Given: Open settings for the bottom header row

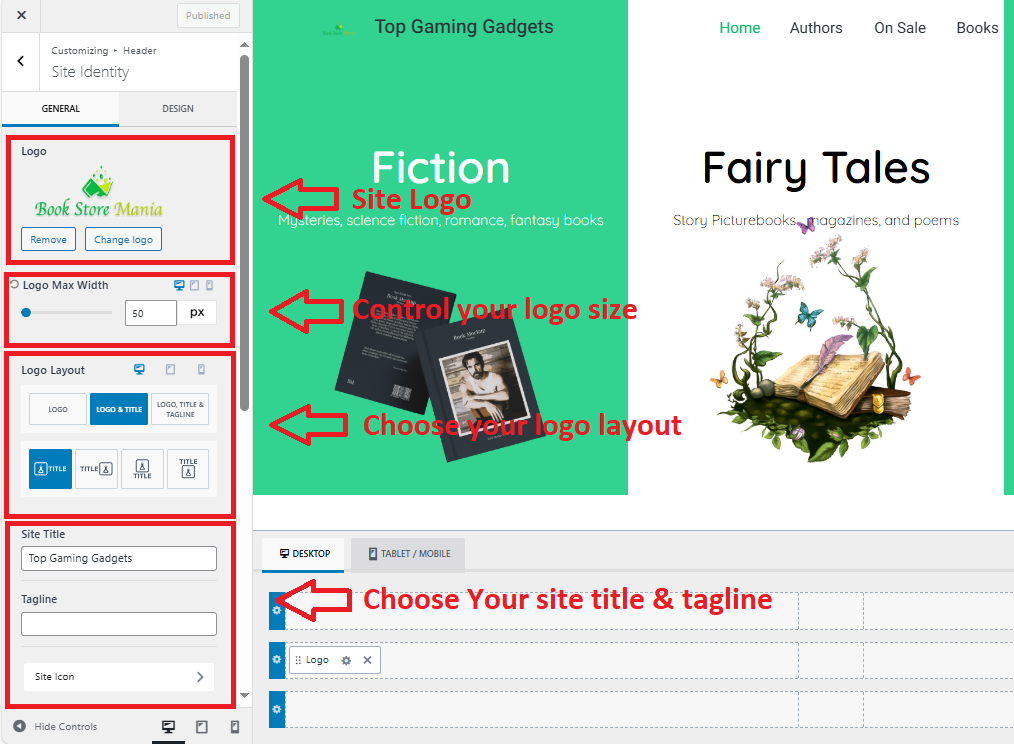Looking at the screenshot, I should tap(277, 709).
